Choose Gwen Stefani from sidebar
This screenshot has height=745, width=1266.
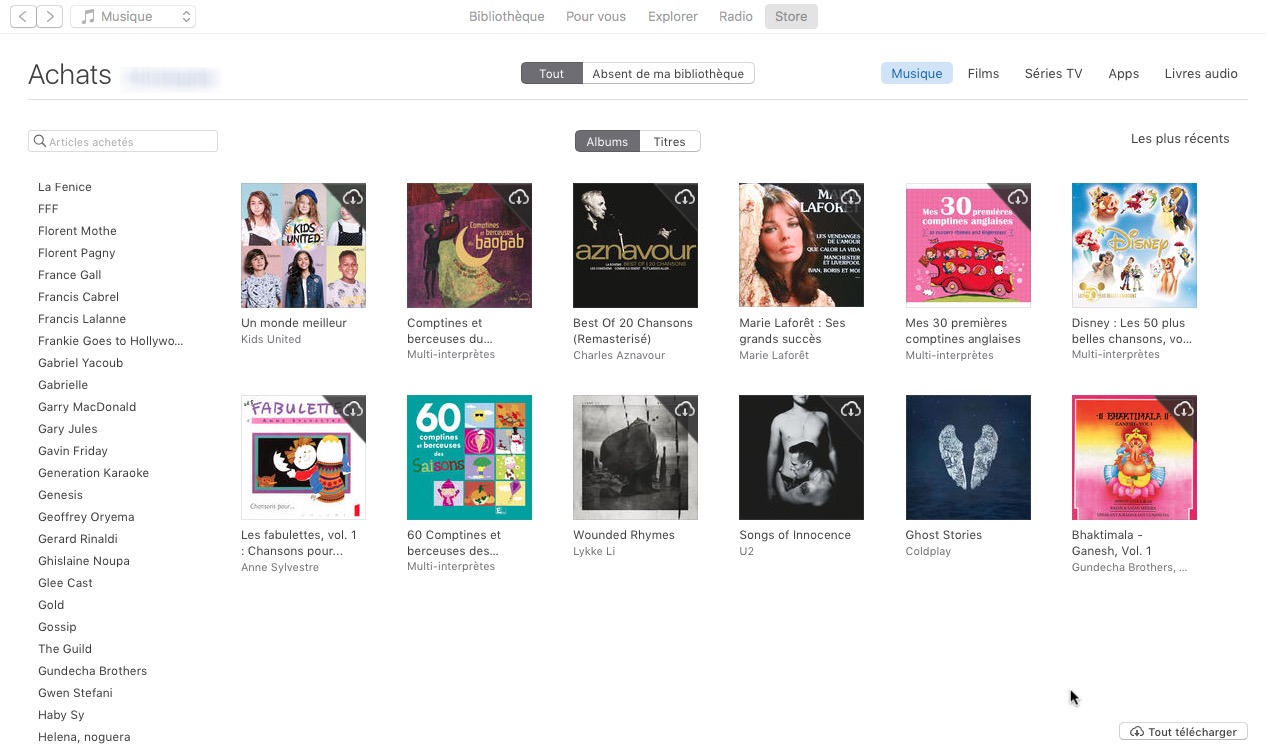75,693
